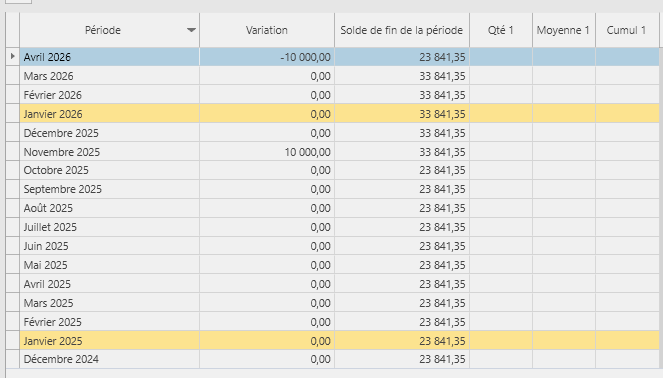Viewport: 663px width, 378px height.
Task: Select the Décembre 2024 period cell
Action: pos(110,359)
